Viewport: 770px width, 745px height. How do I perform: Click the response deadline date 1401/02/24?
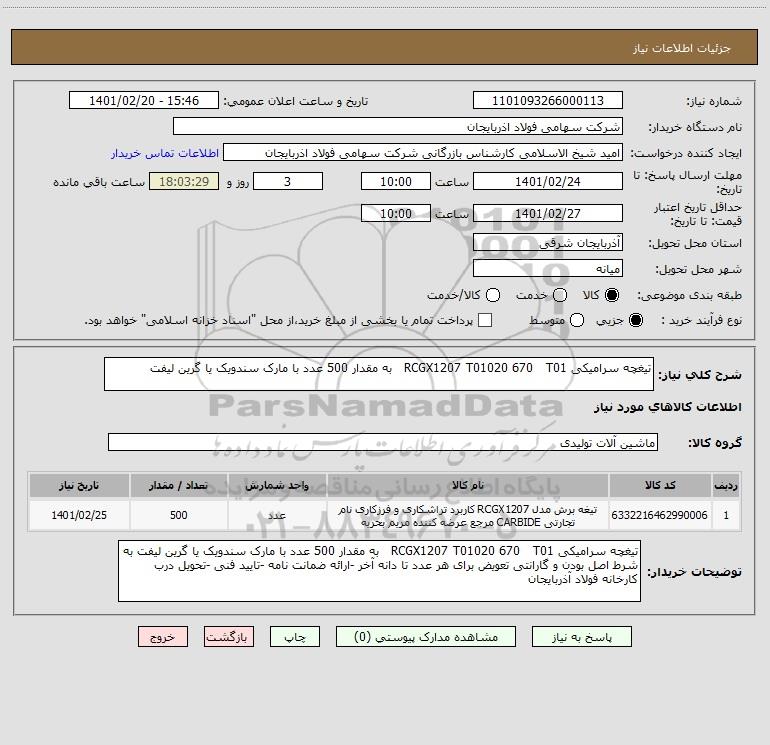click(x=548, y=181)
